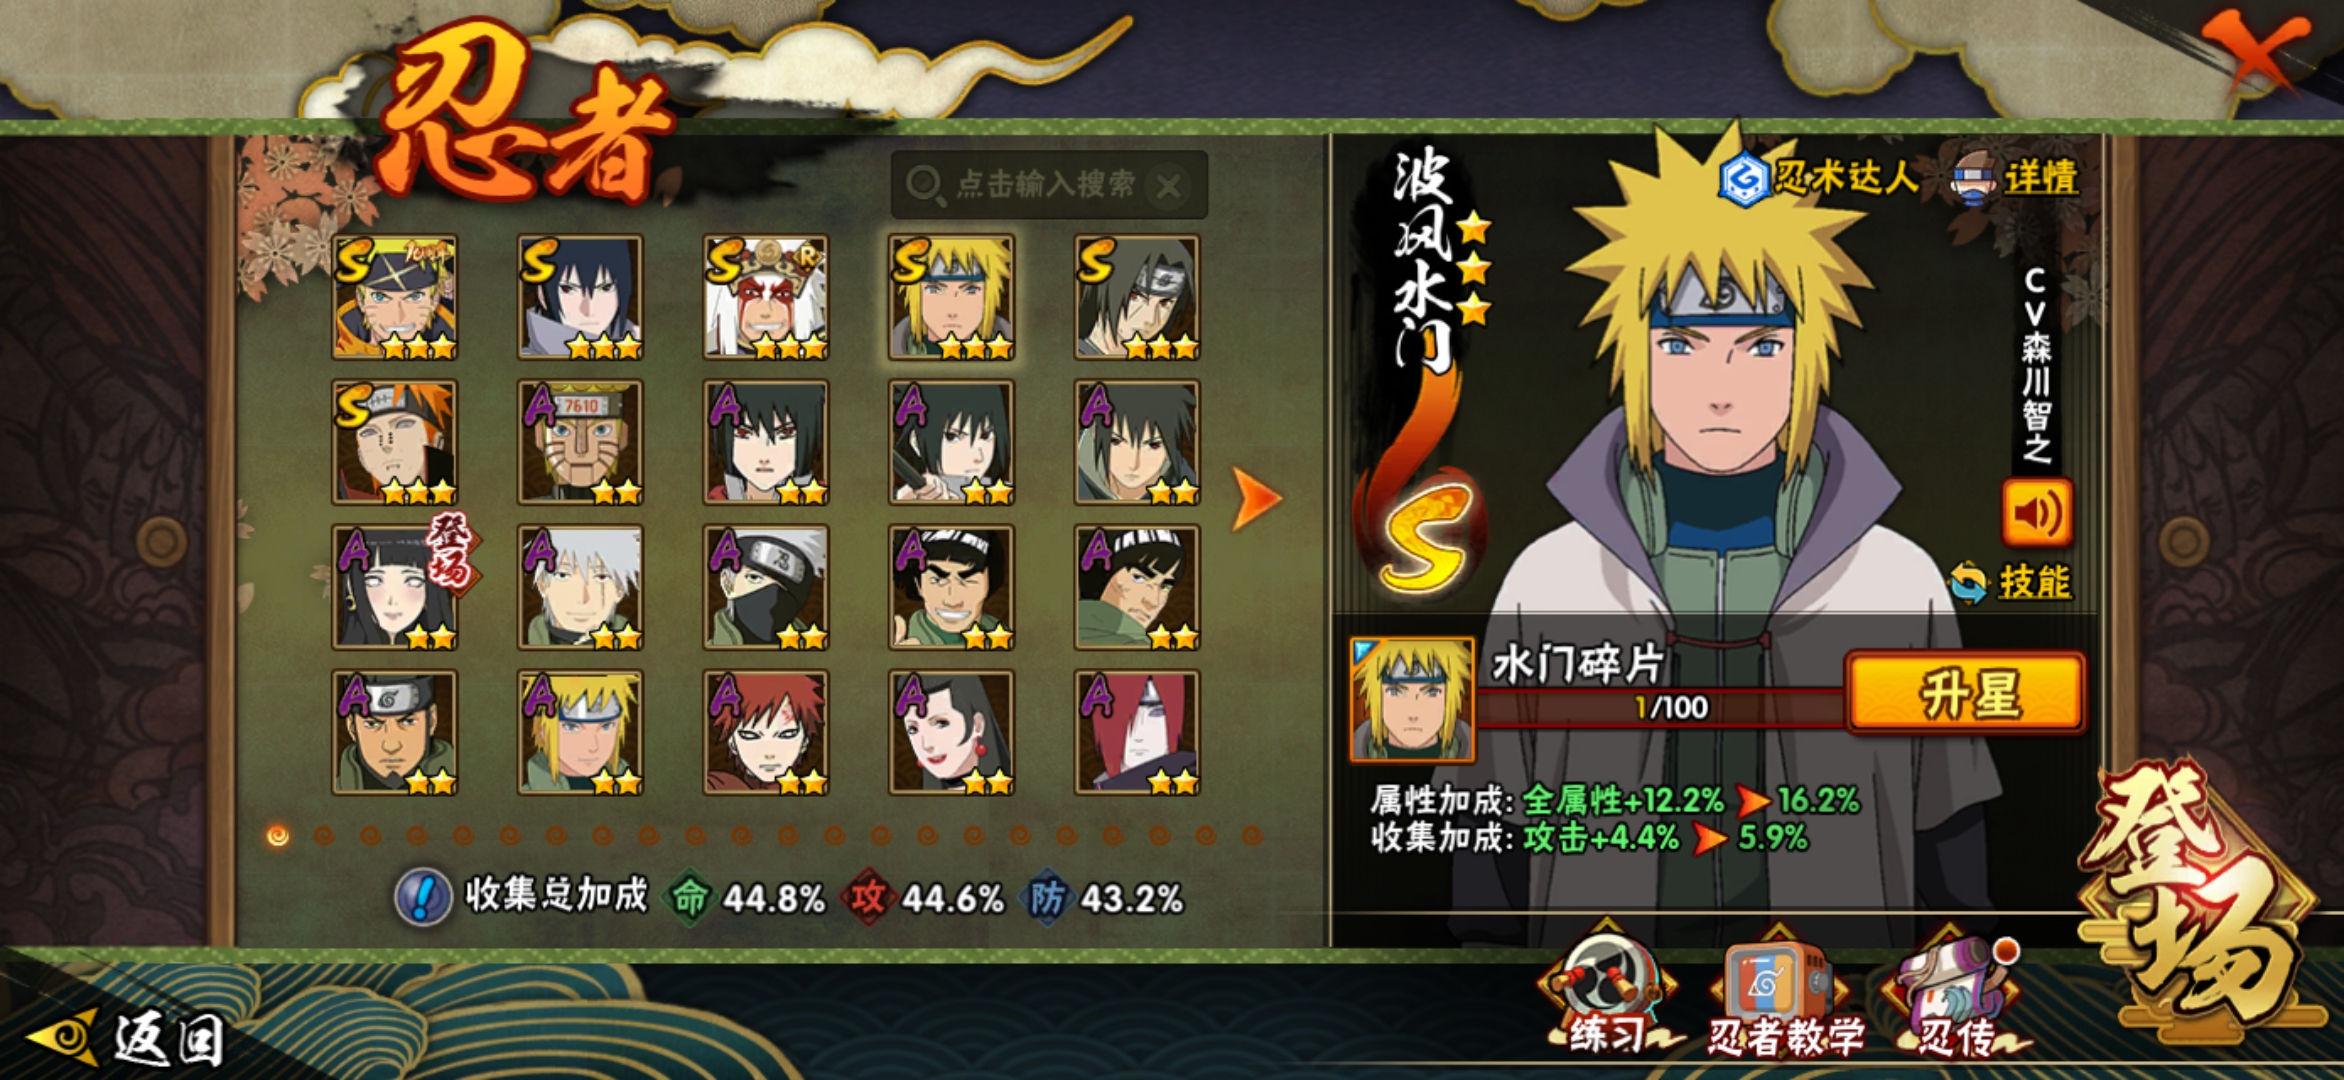This screenshot has width=2344, height=1080.
Task: Play the character voice speaker icon
Action: [x=2037, y=513]
